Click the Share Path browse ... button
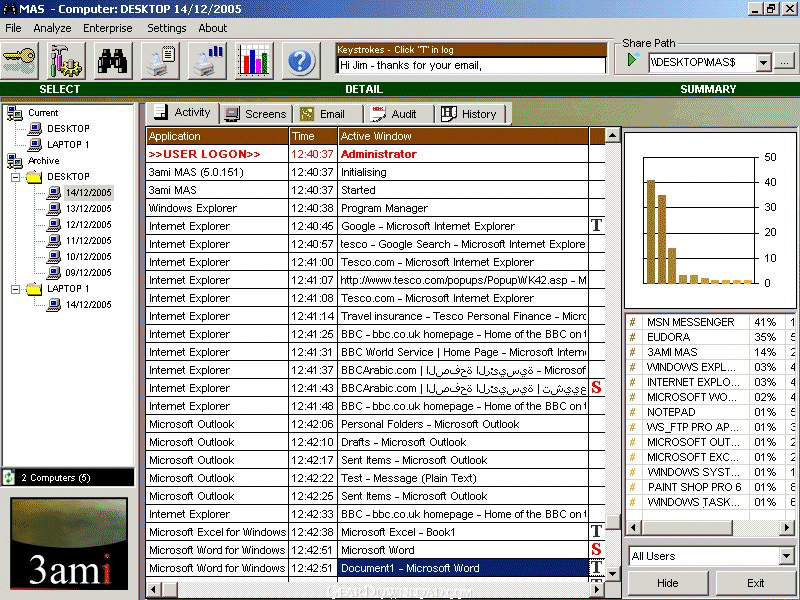The width and height of the screenshot is (800, 600). 783,62
